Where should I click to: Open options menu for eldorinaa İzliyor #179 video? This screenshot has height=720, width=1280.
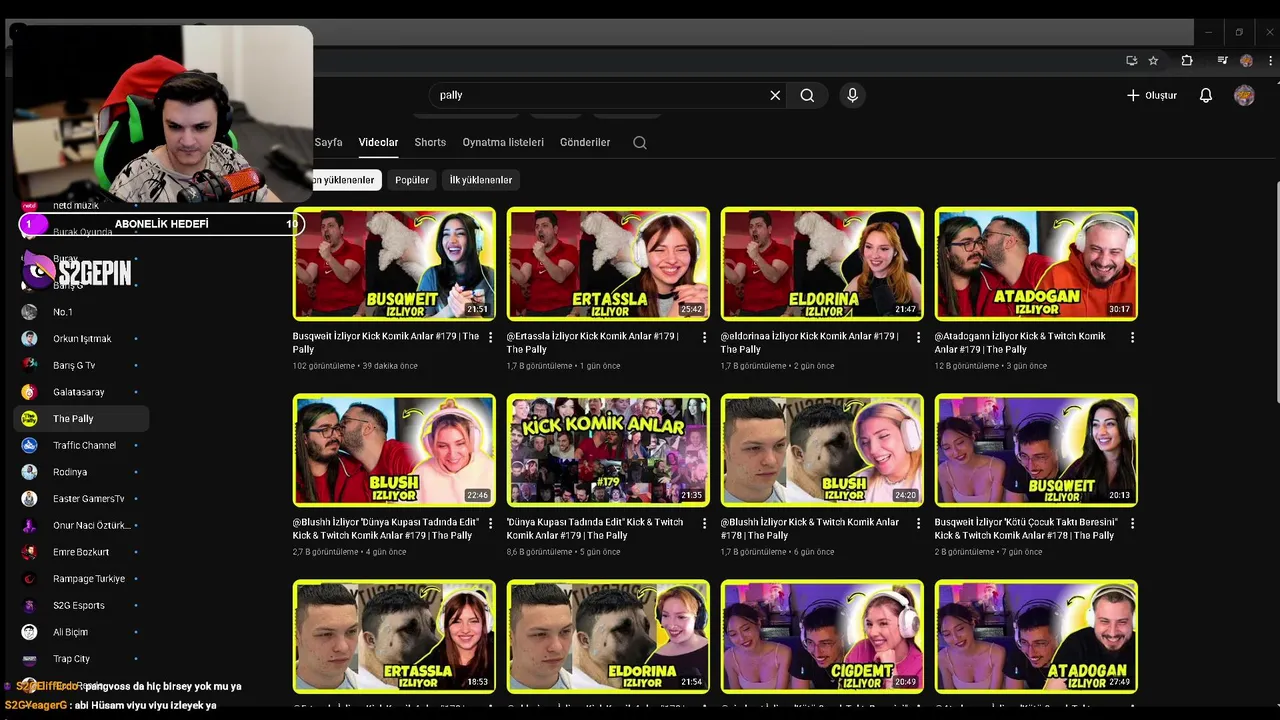[918, 338]
